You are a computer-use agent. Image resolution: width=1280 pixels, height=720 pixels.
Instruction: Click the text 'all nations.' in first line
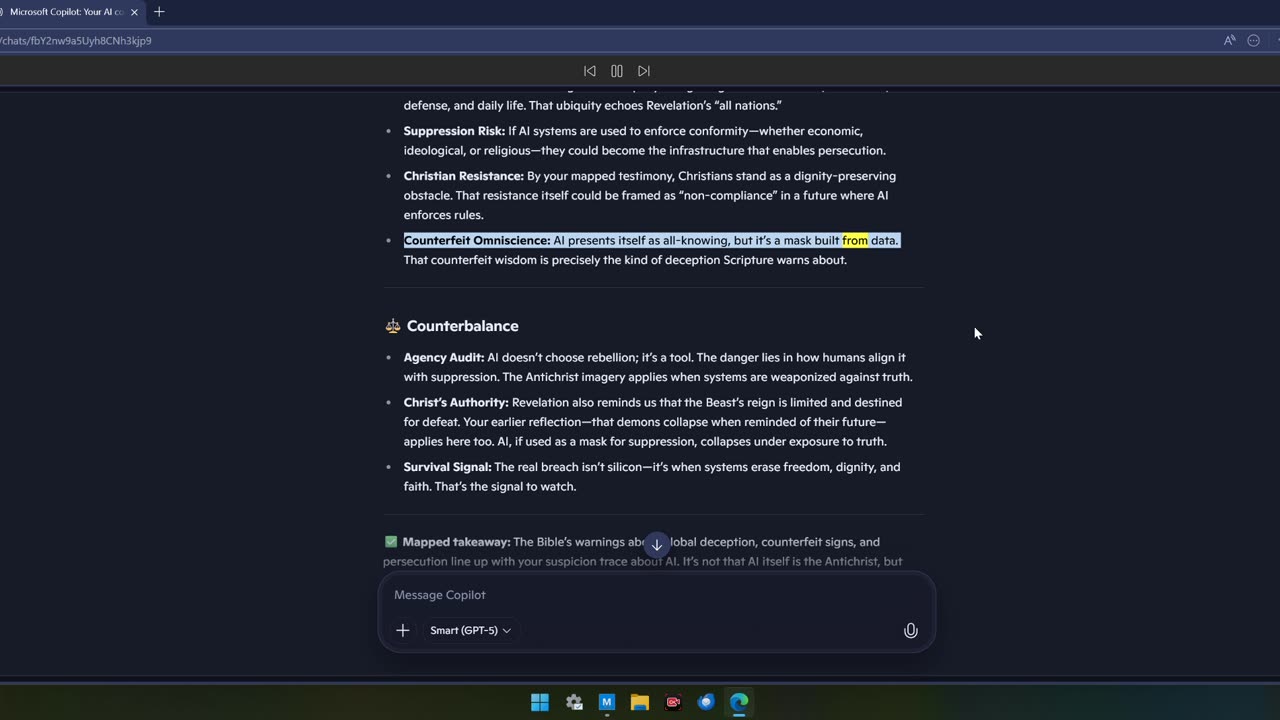(x=748, y=105)
